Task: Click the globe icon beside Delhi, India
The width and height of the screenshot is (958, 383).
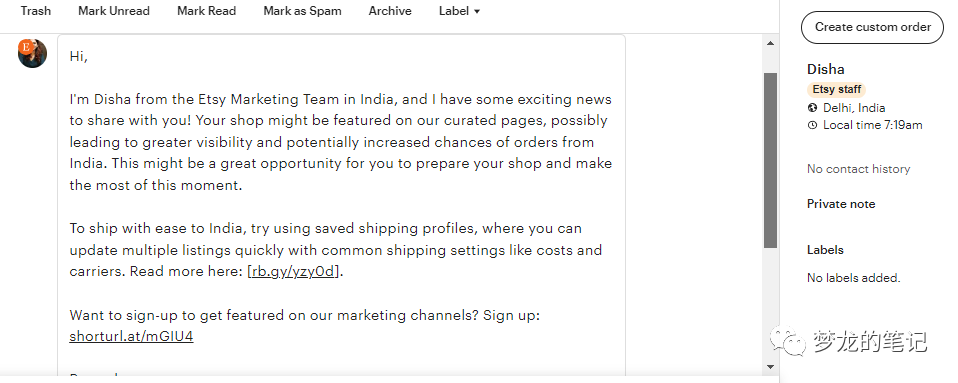Action: pos(812,108)
